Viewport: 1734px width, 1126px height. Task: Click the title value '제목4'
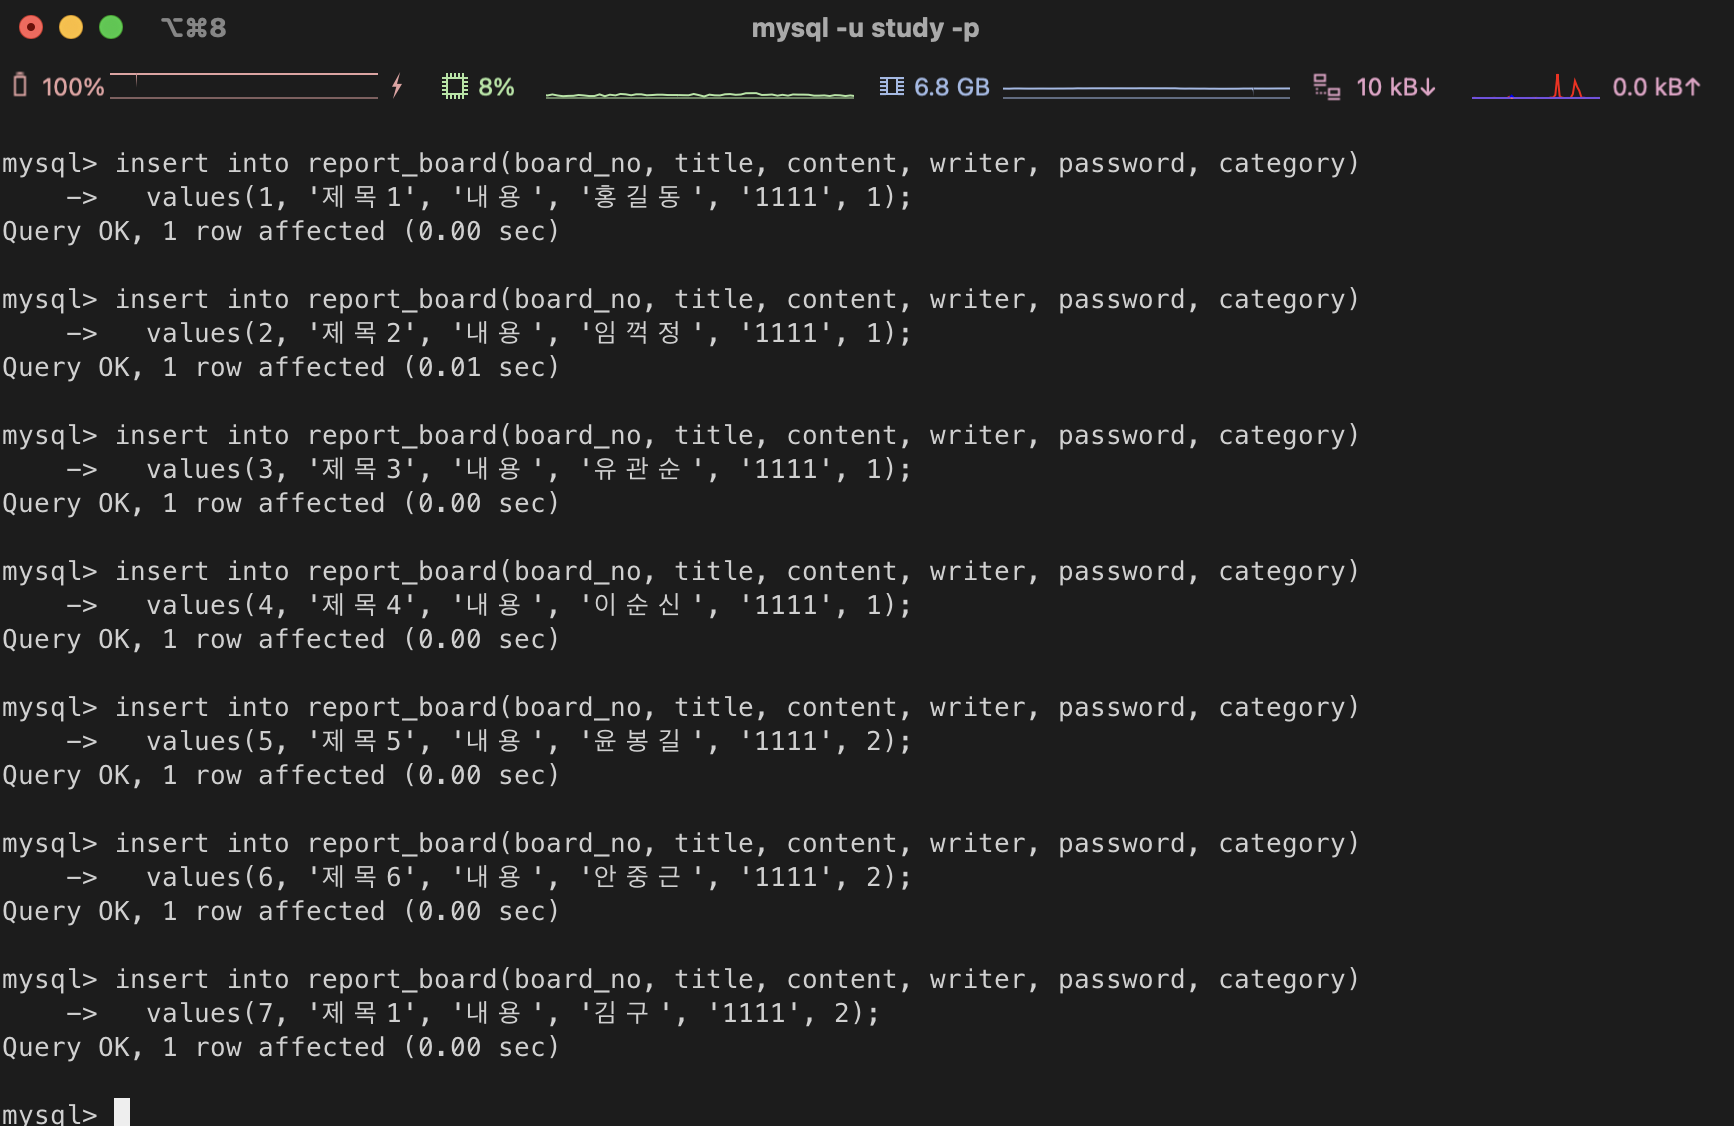coord(362,605)
